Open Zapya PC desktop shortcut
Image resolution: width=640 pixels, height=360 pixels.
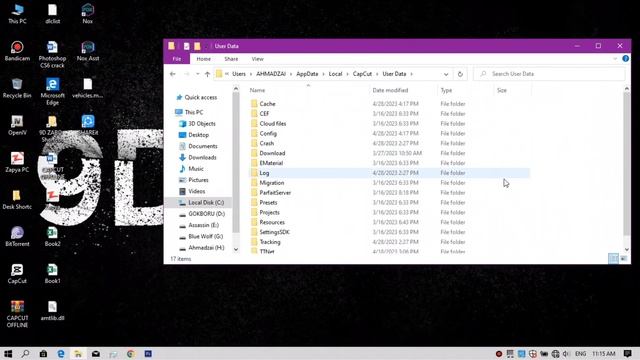[x=17, y=162]
